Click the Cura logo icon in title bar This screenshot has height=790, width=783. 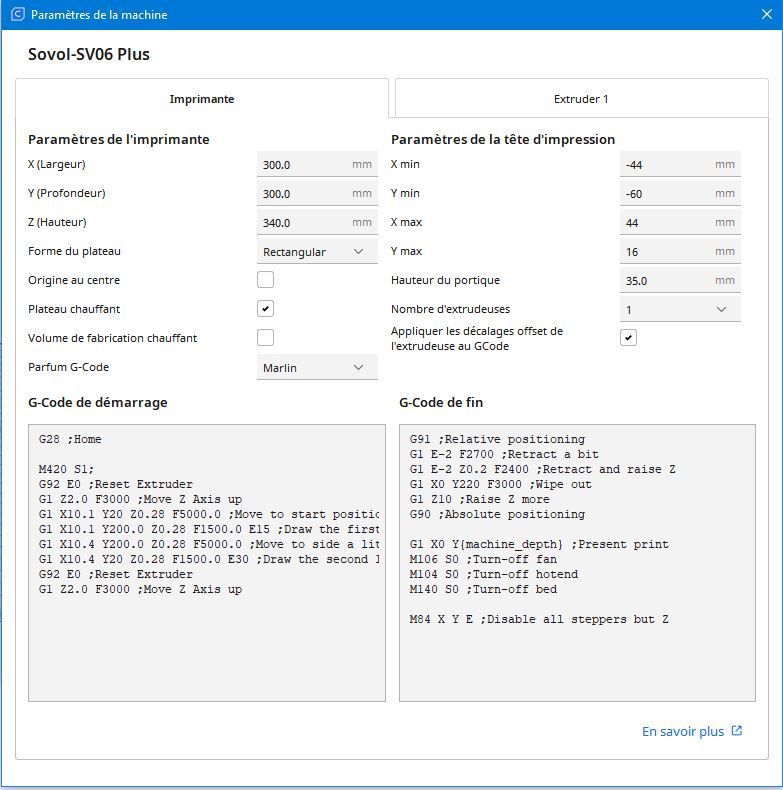pos(18,14)
